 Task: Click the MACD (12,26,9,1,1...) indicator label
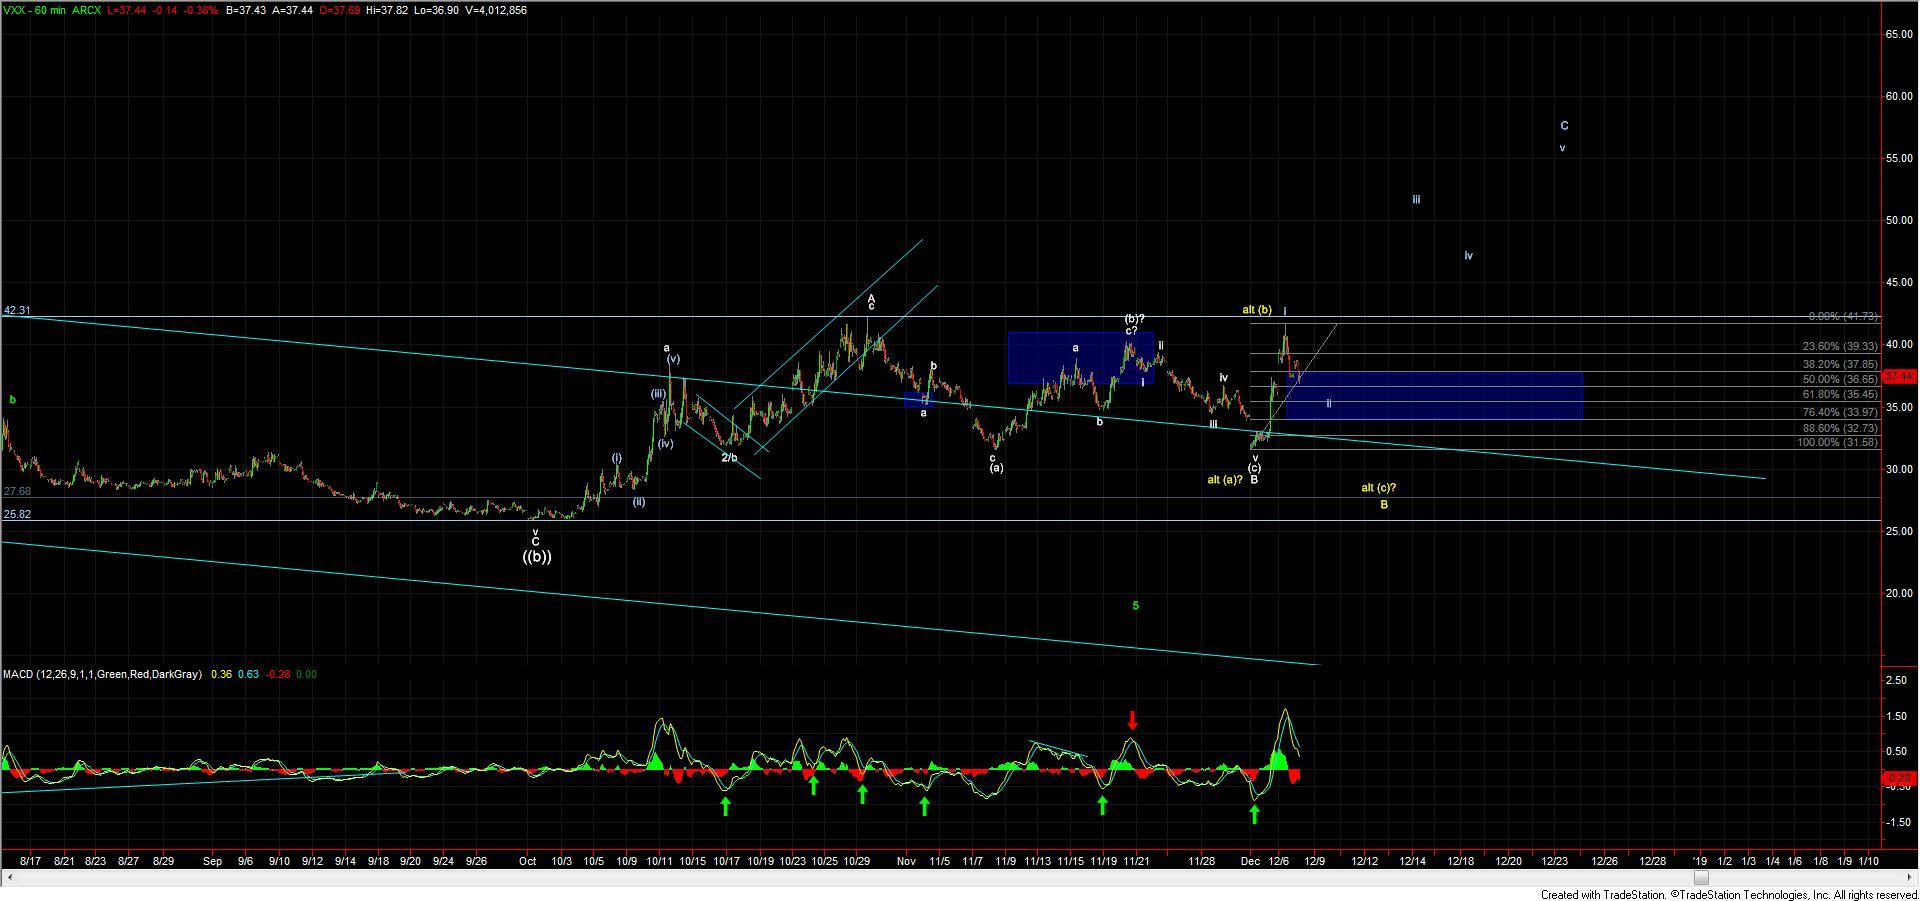tap(102, 674)
